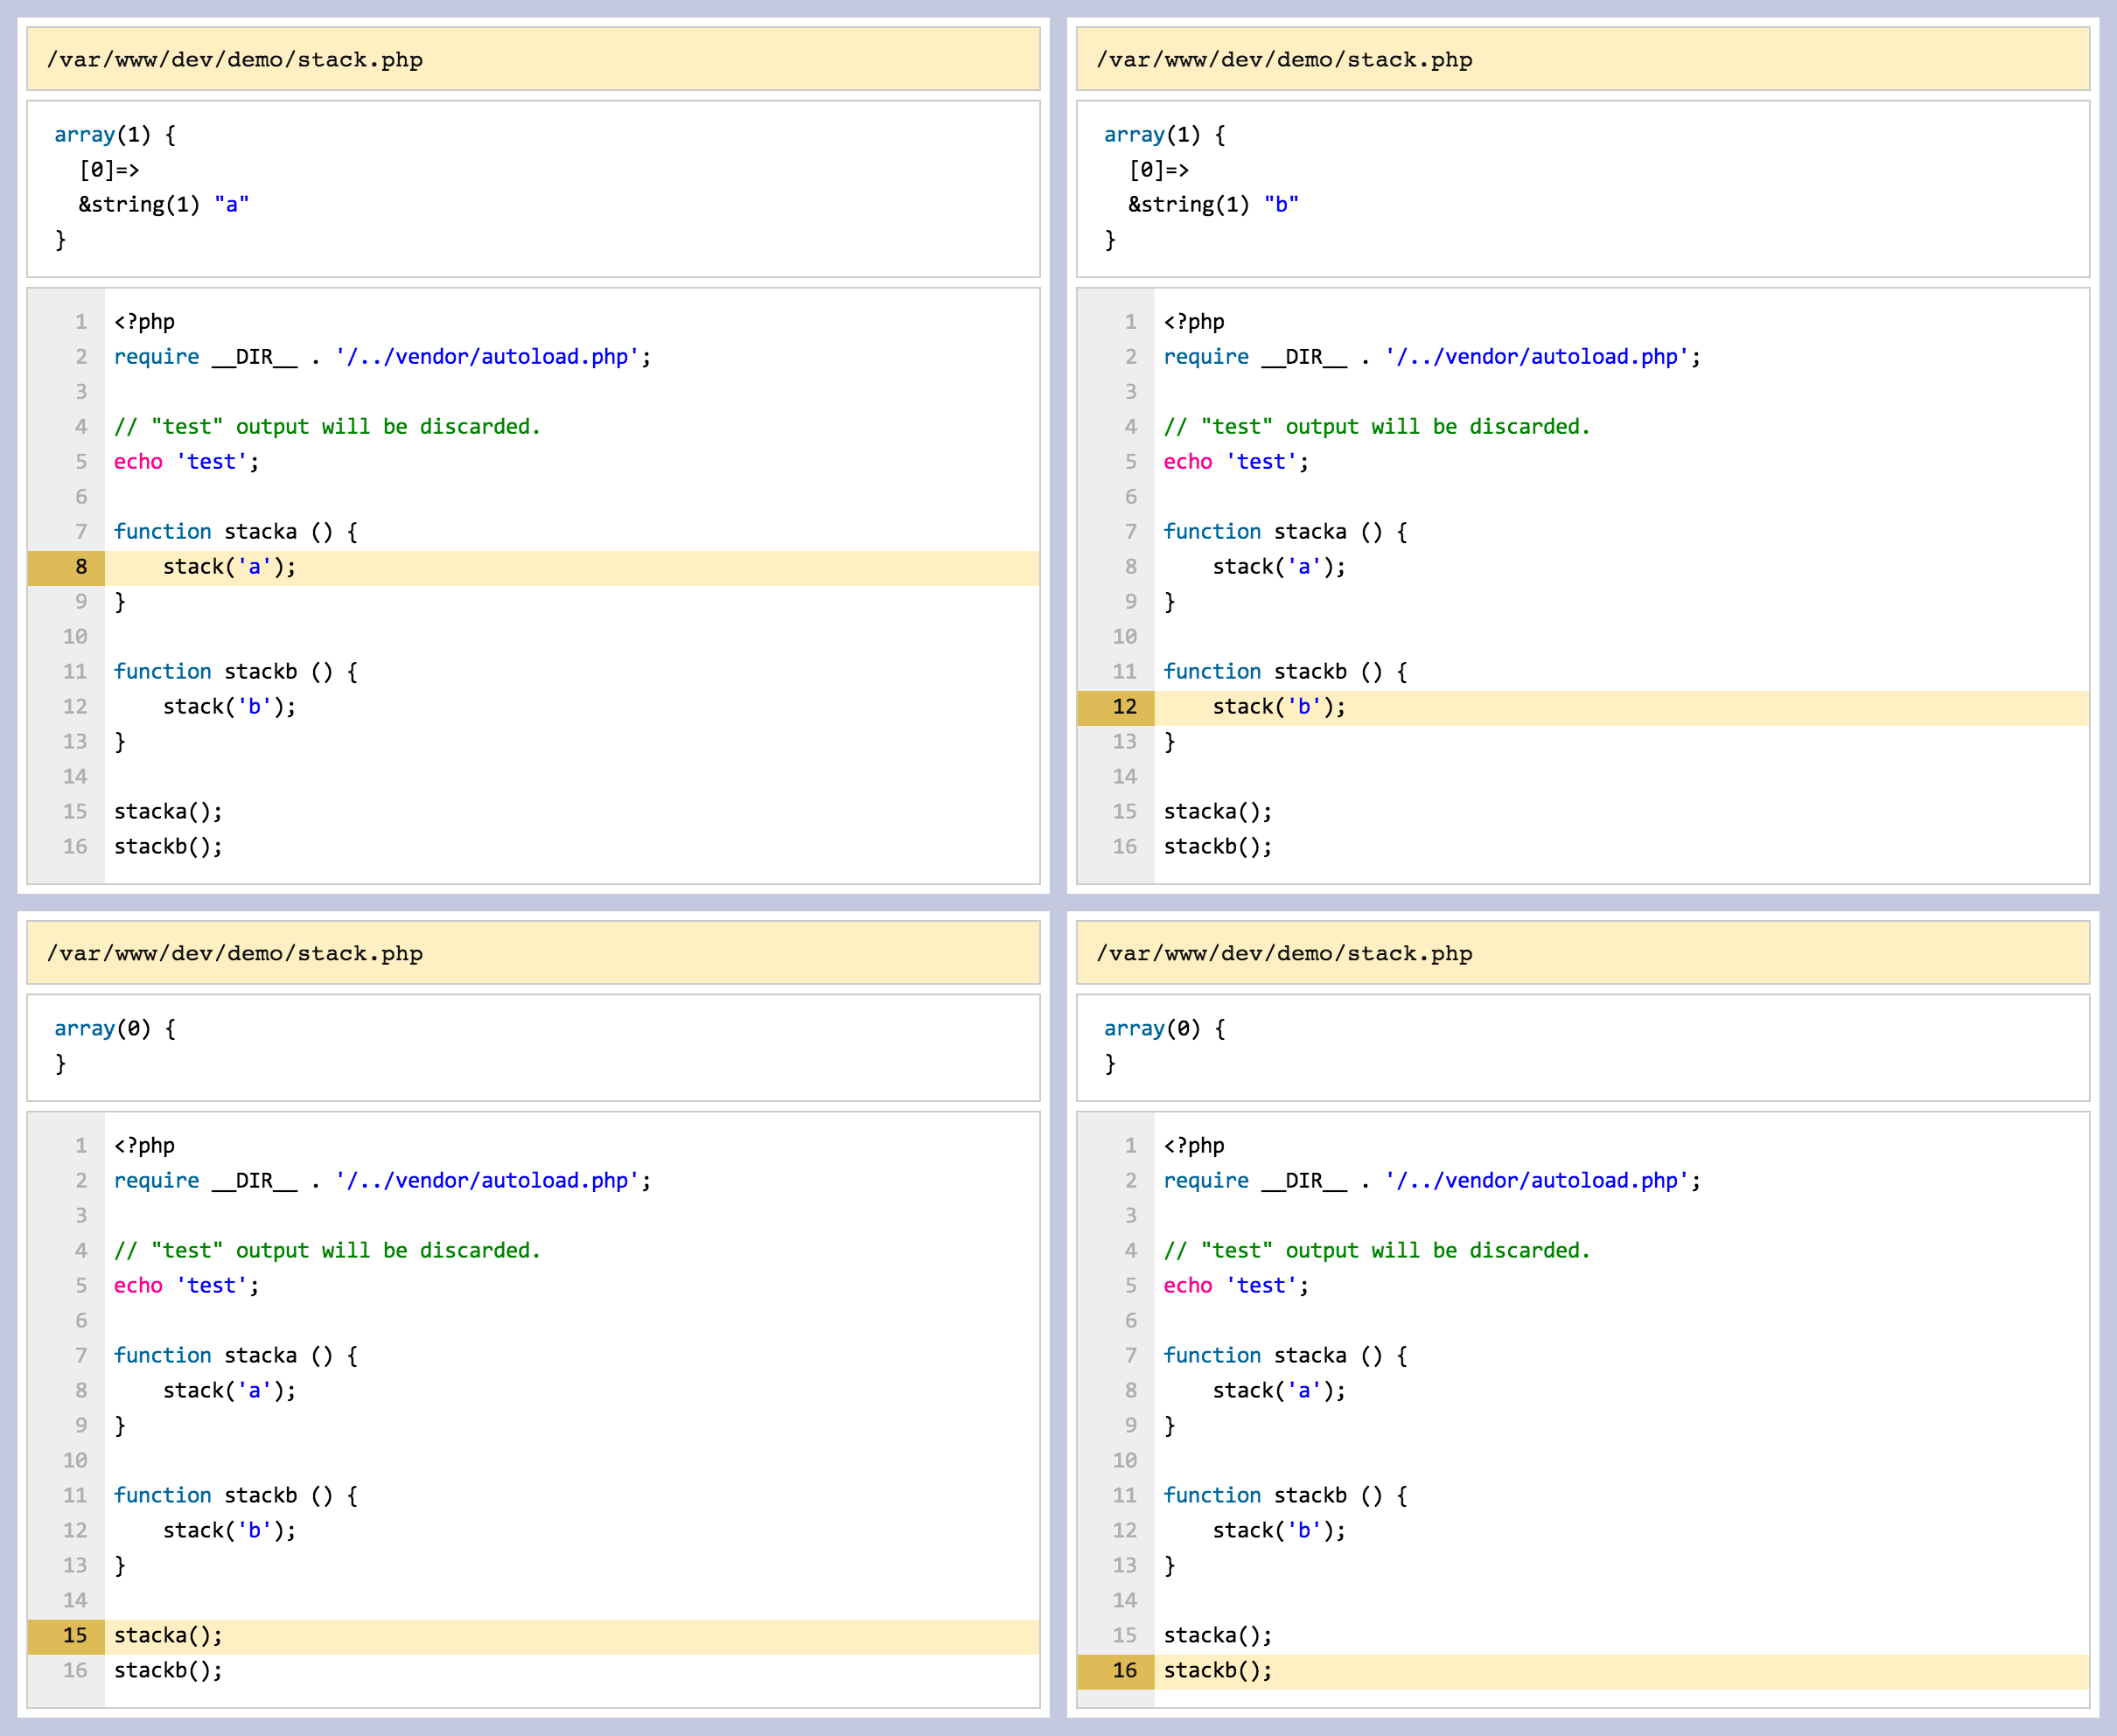This screenshot has width=2117, height=1736.
Task: Click the "a" string value in top-left output
Action: pos(231,205)
